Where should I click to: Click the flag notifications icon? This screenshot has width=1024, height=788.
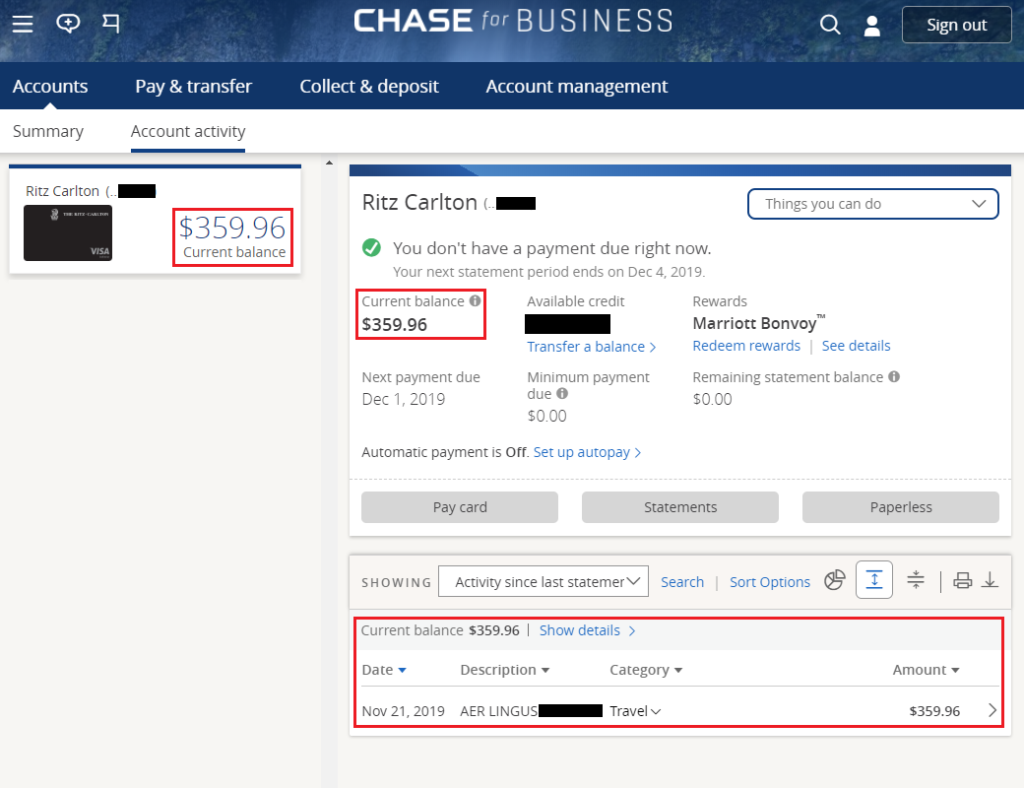[111, 24]
